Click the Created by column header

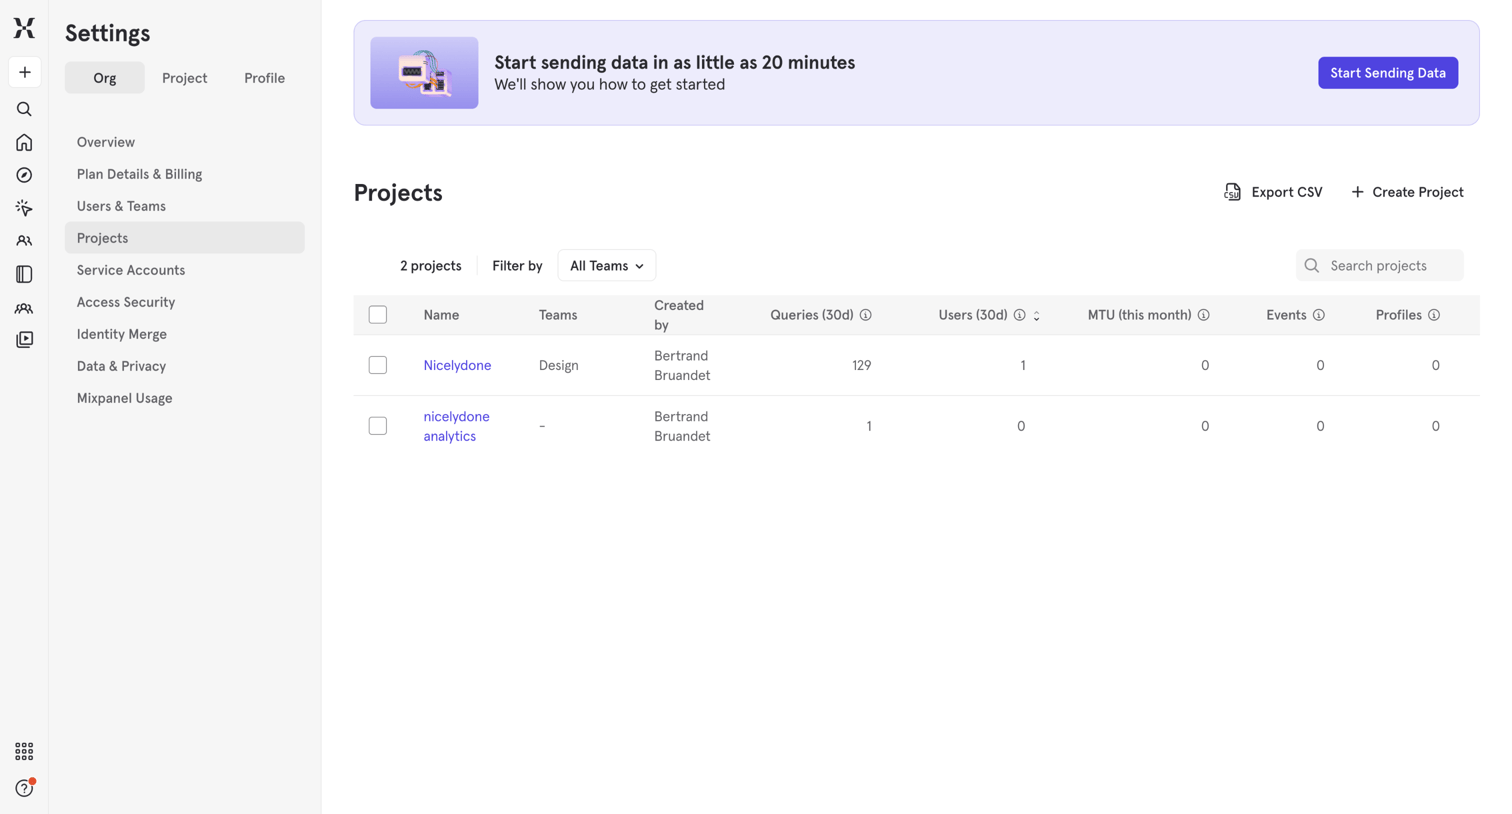679,315
